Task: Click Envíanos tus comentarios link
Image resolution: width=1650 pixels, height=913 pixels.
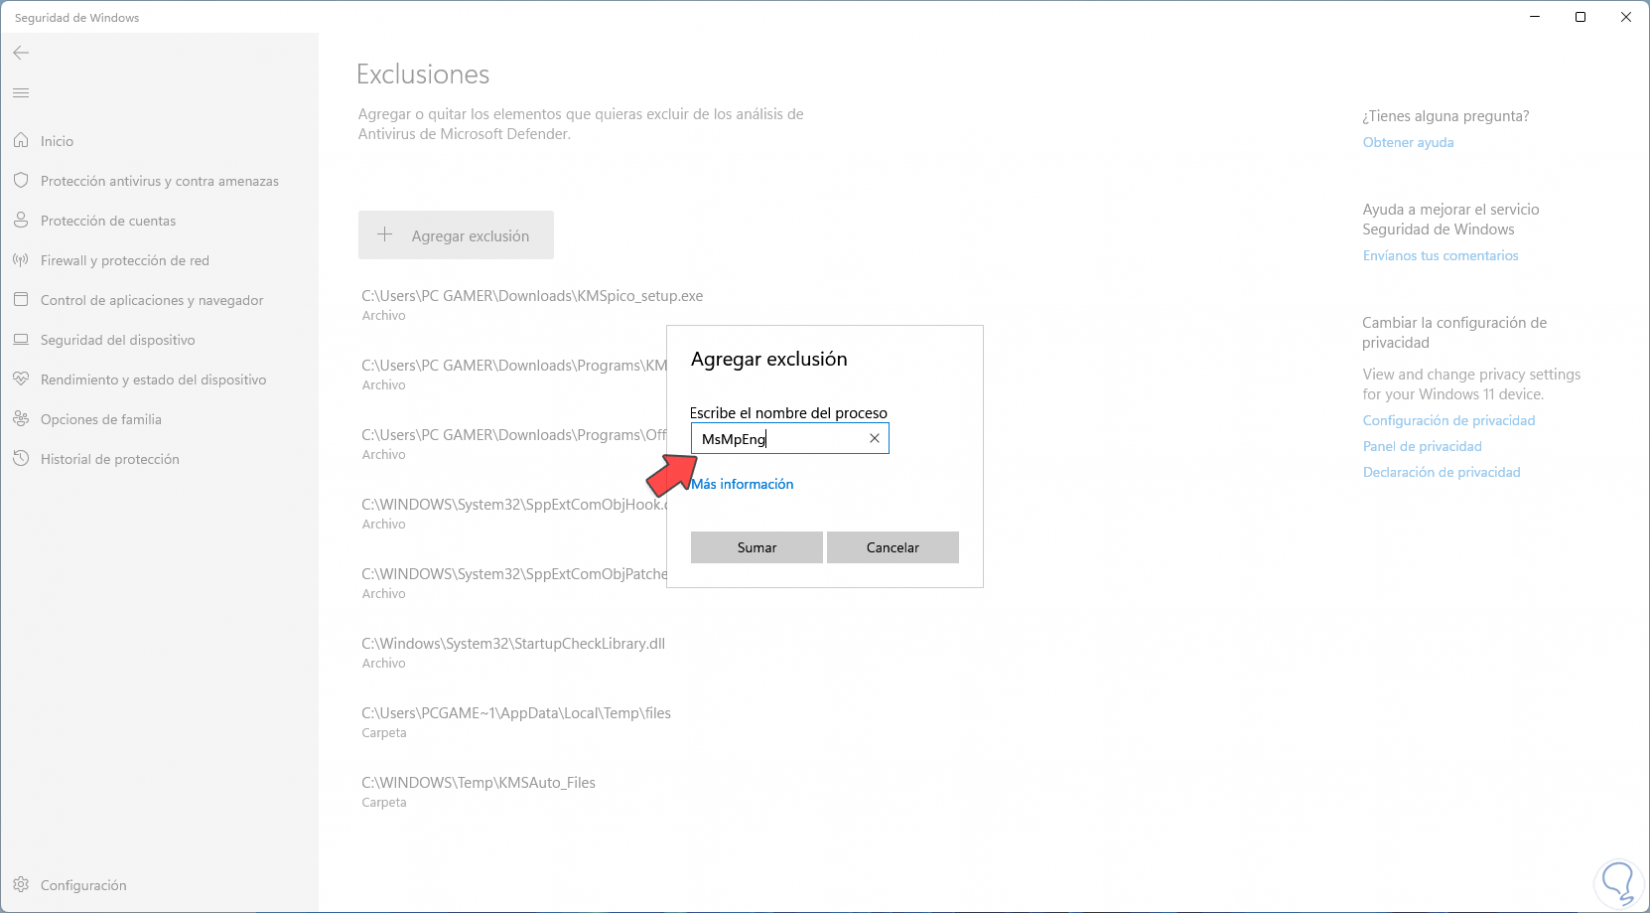Action: 1440,255
